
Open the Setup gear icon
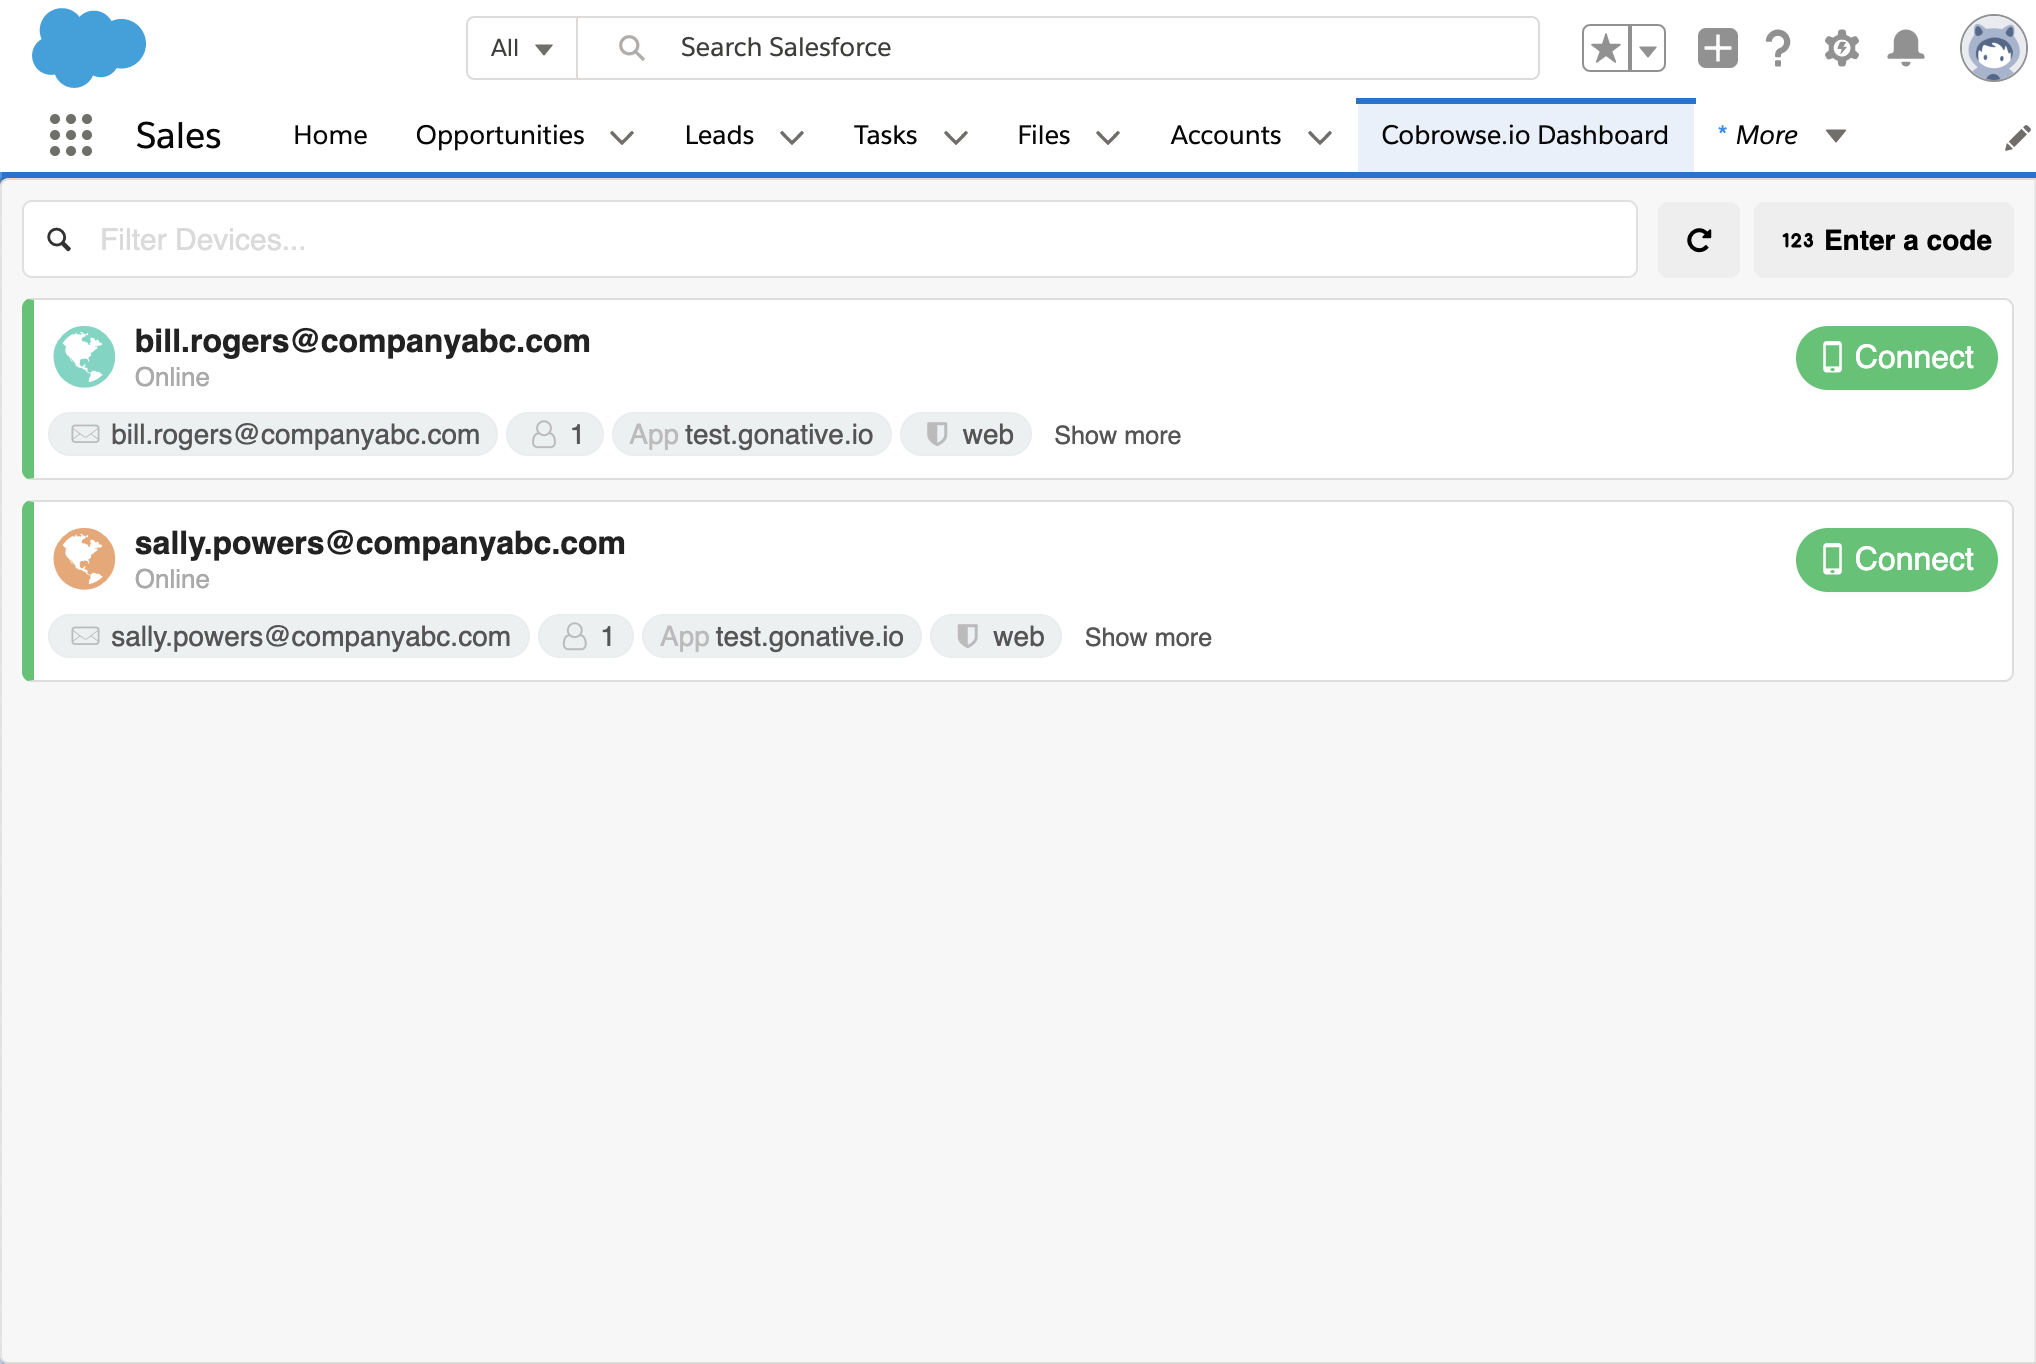(1841, 47)
